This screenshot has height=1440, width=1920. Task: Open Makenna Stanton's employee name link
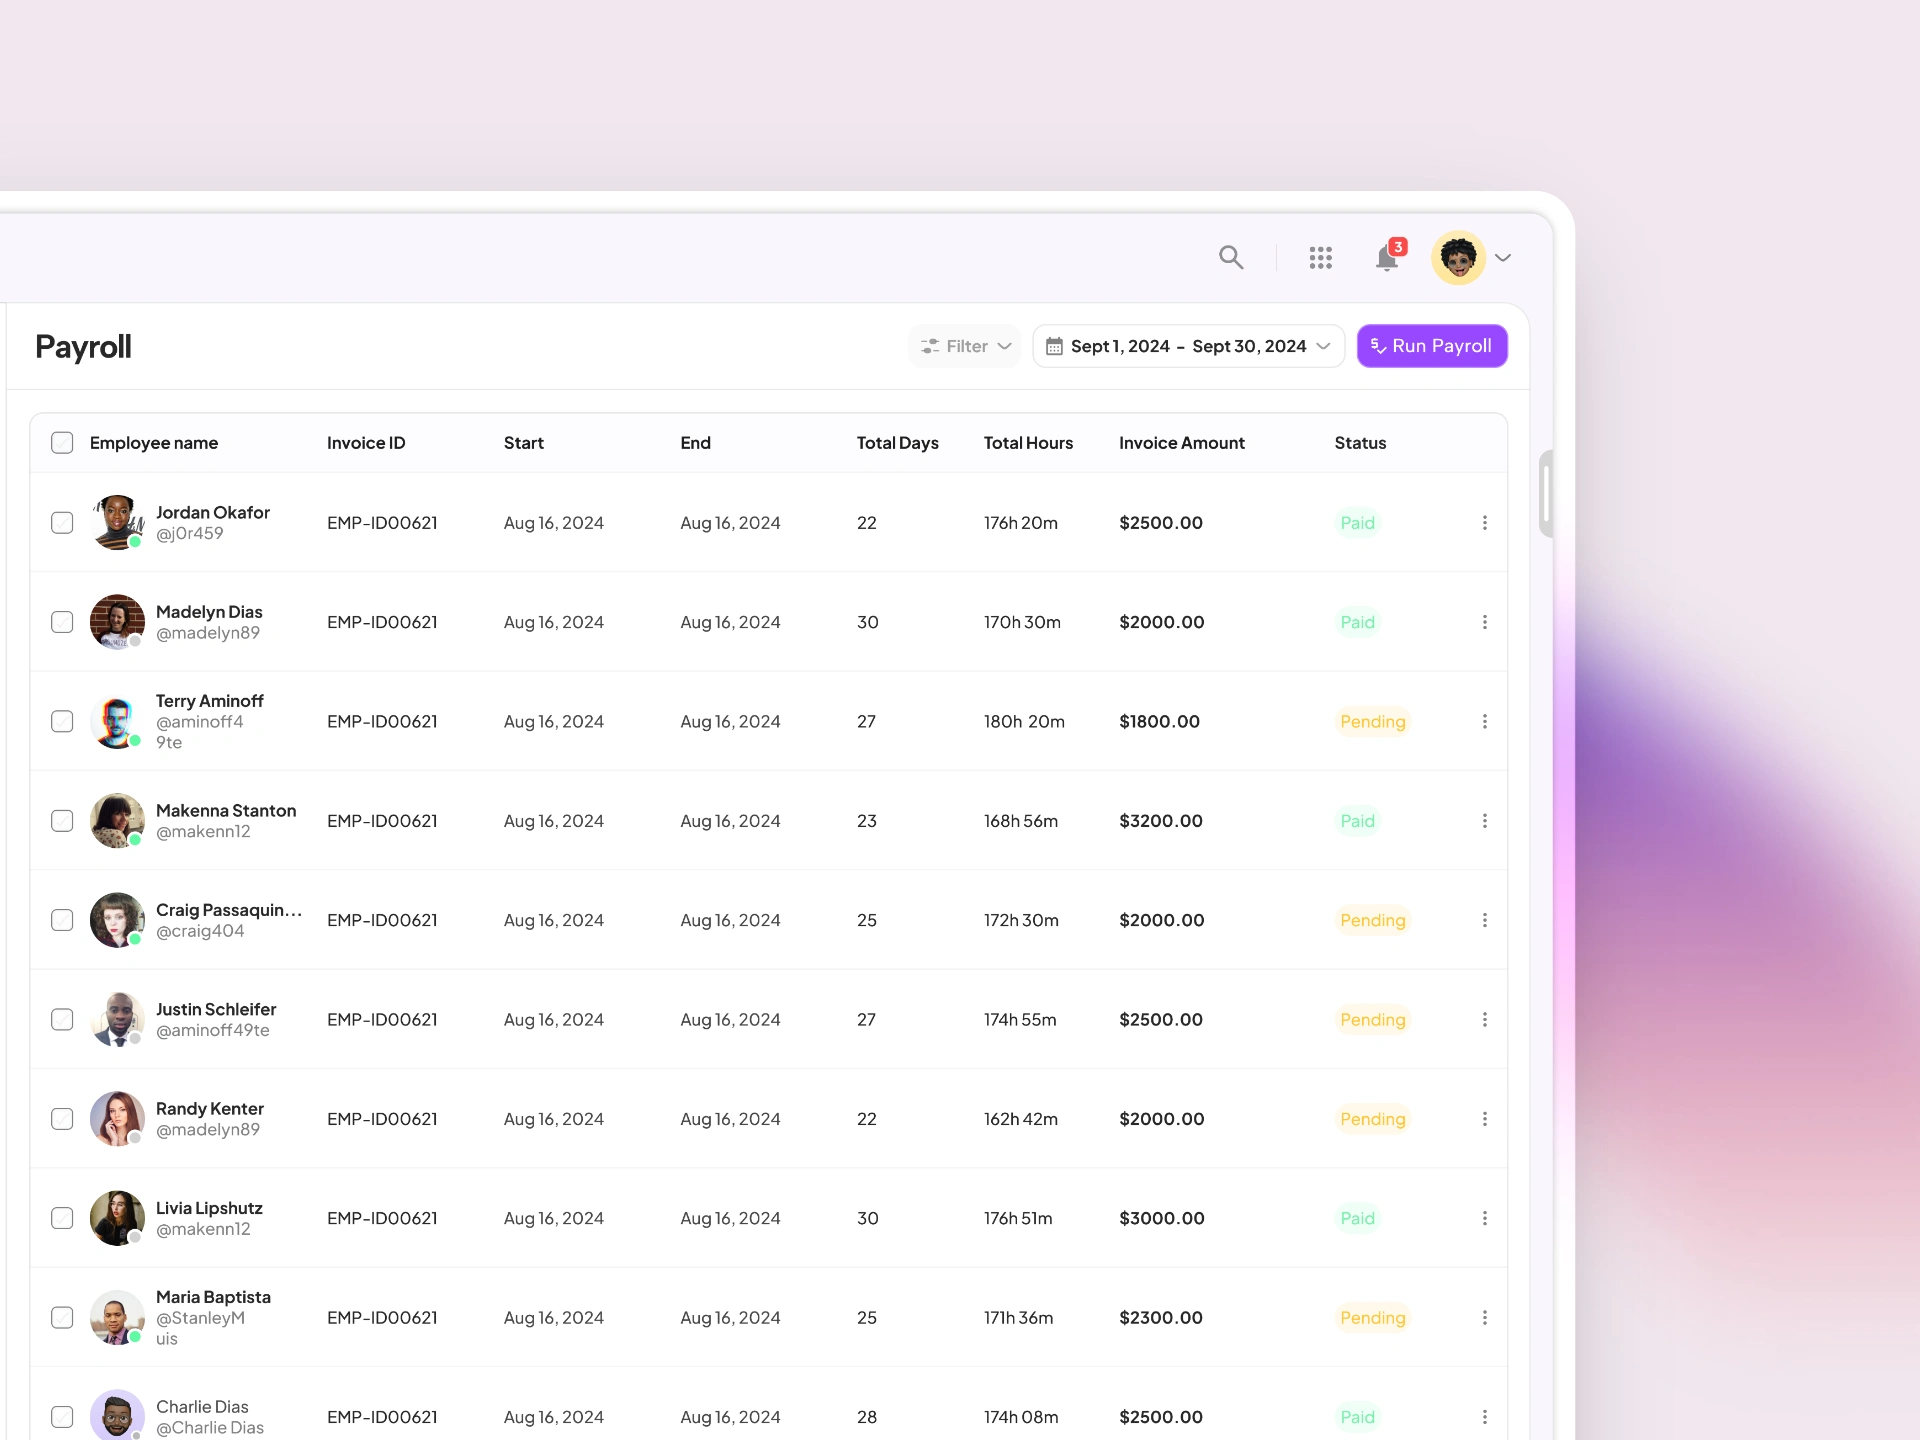226,811
